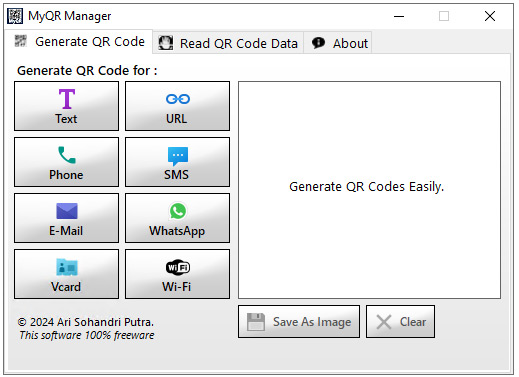Select the Text QR code type
The width and height of the screenshot is (519, 377).
[x=66, y=106]
